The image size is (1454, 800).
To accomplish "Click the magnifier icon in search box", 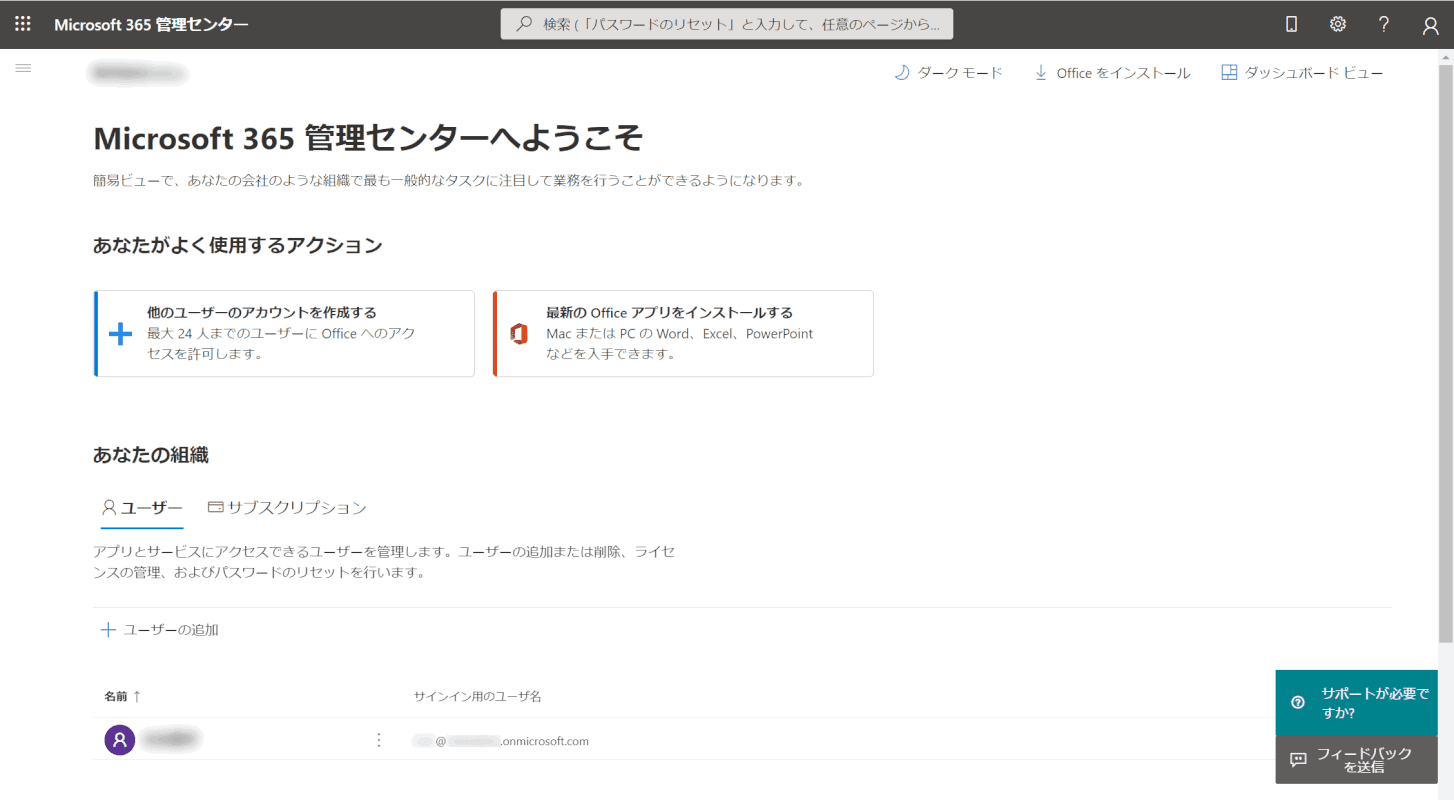I will click(x=524, y=24).
